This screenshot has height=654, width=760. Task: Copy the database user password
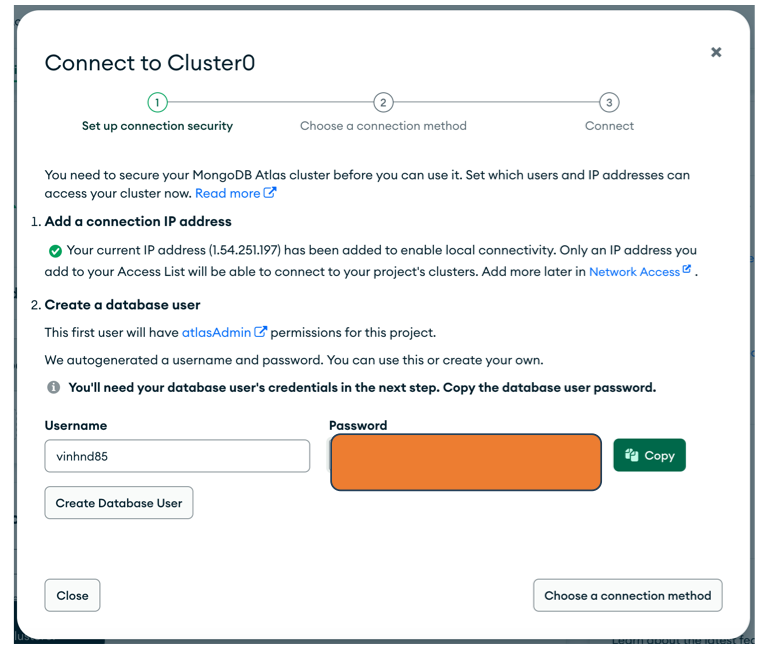click(649, 455)
